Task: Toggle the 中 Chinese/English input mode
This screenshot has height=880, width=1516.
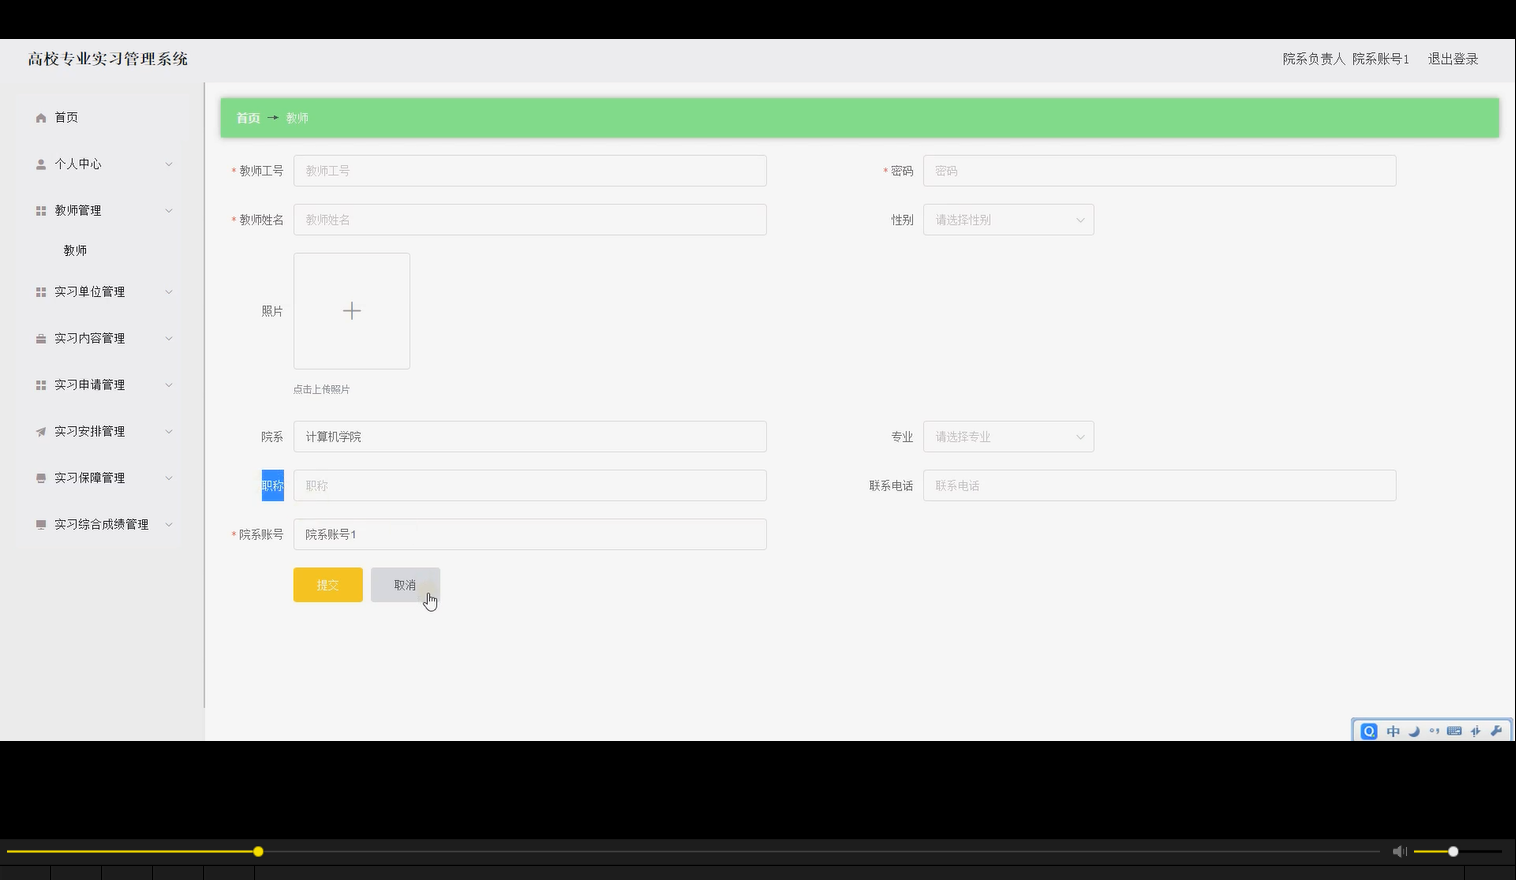Action: (x=1393, y=731)
